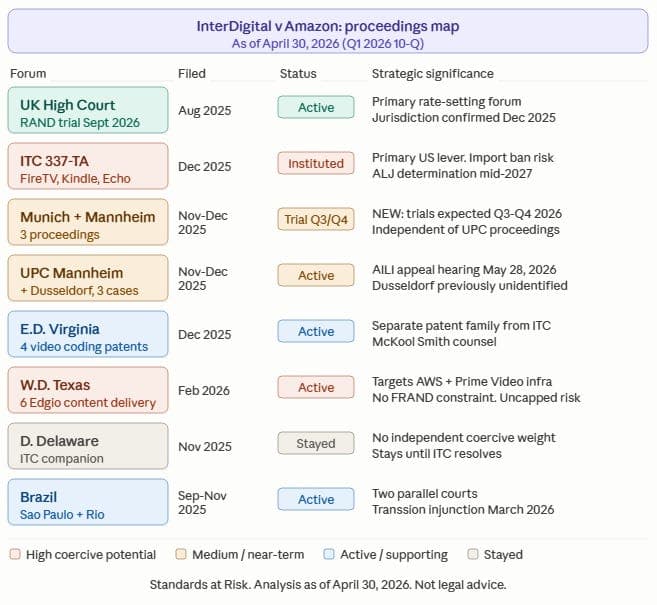
Task: Click the Active badge in UPC Mannheim row
Action: point(316,275)
